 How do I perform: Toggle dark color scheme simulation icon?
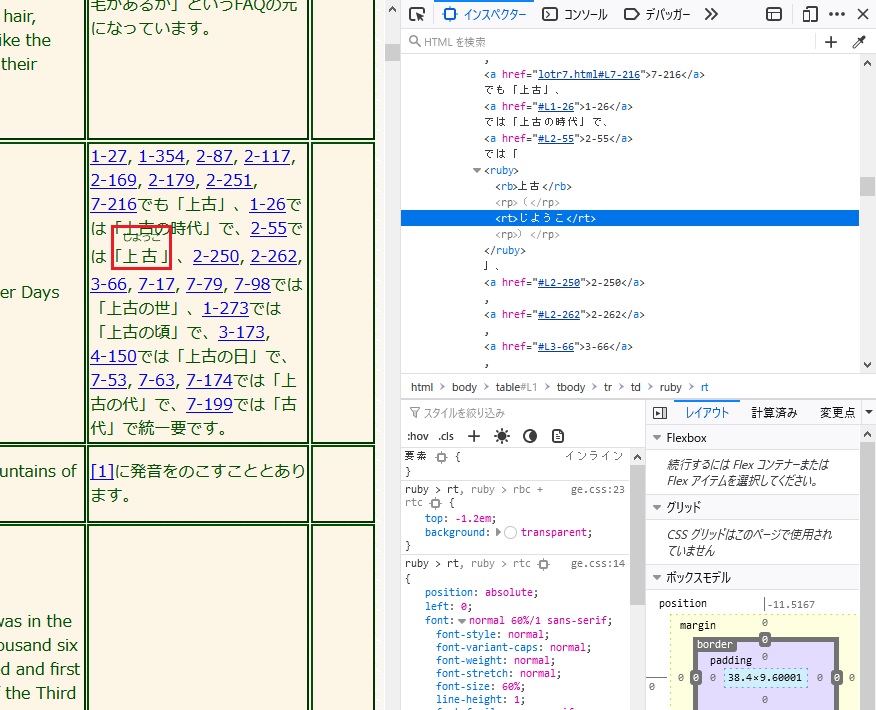530,436
